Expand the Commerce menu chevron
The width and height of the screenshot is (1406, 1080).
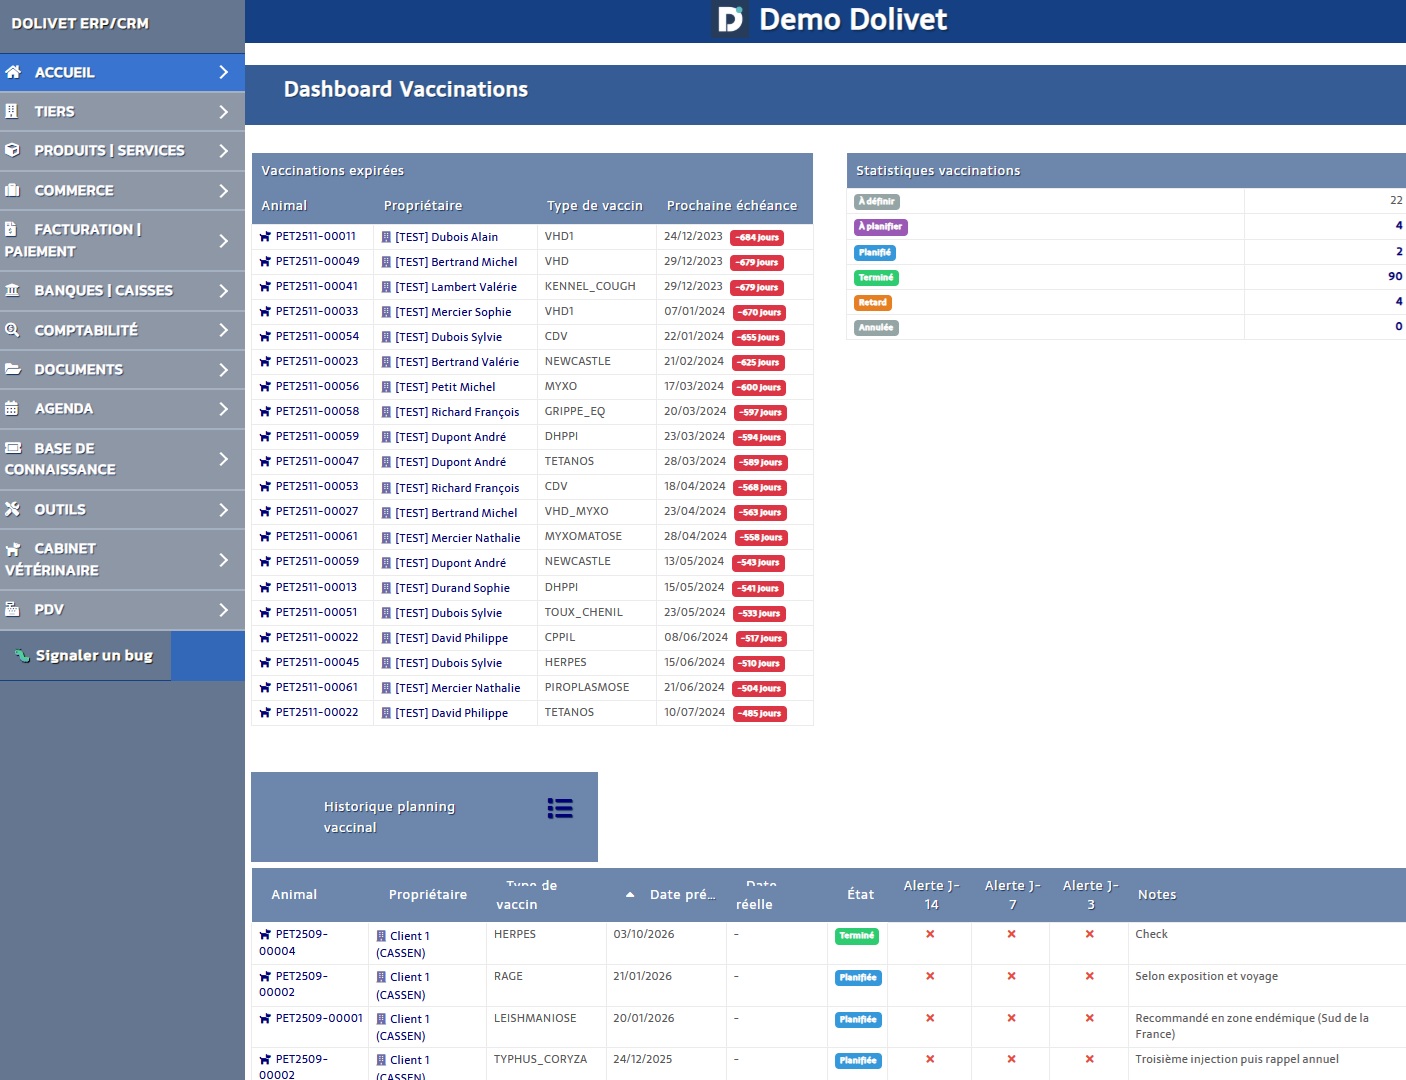click(223, 191)
